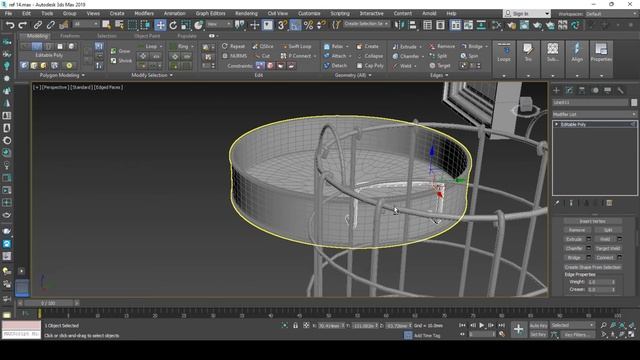Open the Create tab plus icon
The width and height of the screenshot is (640, 360).
point(556,90)
